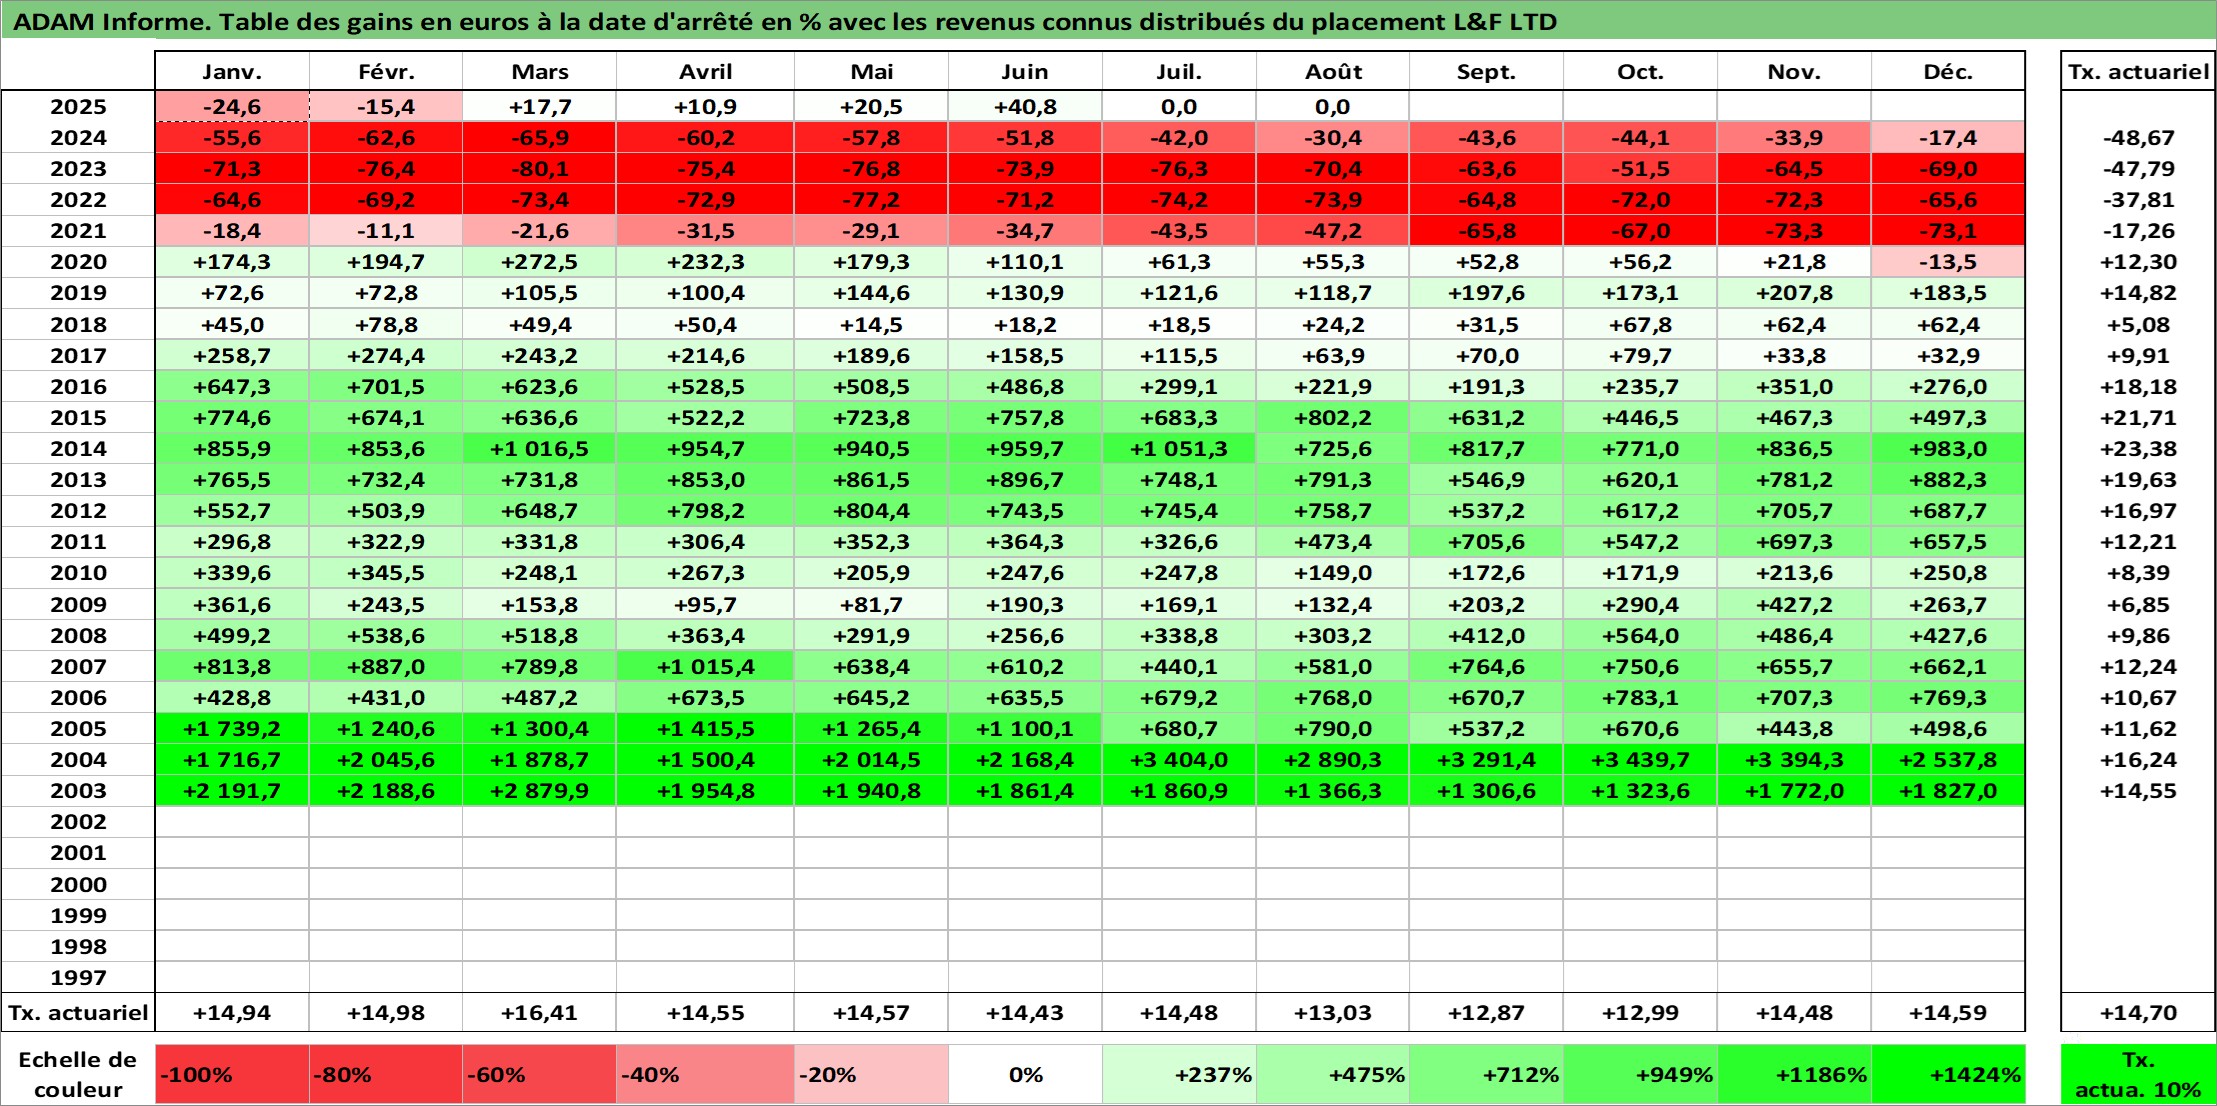Select cell +701,5 for February 2016

[386, 386]
